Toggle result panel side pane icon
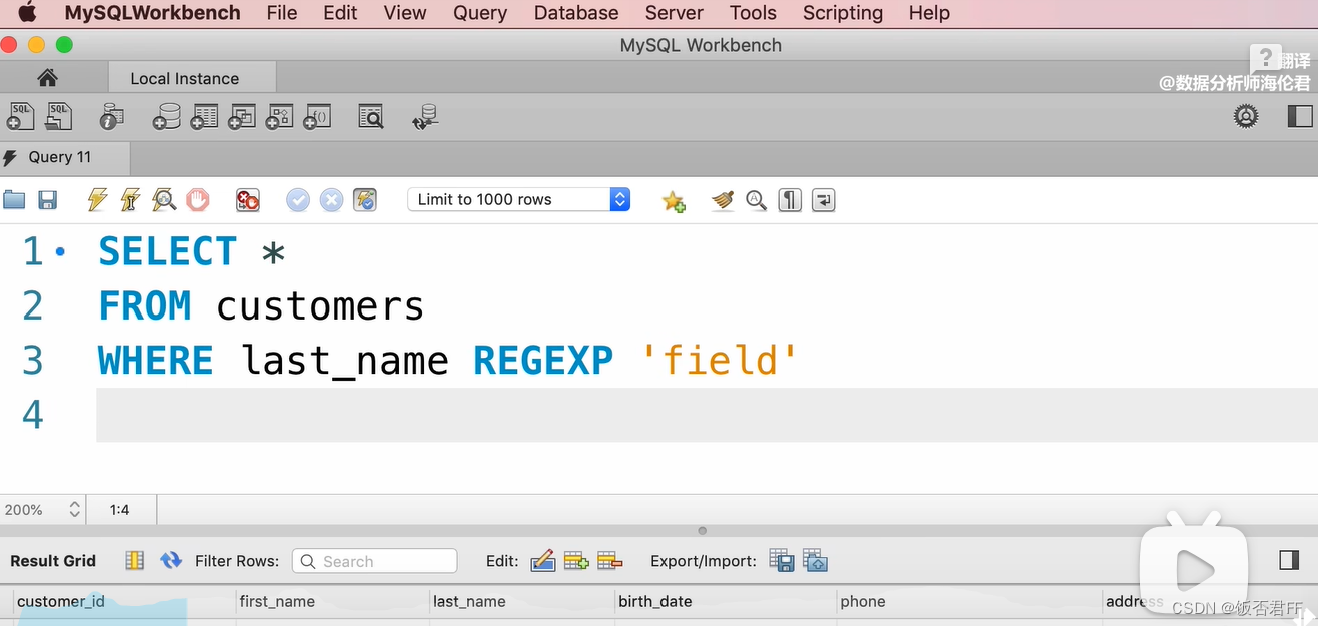 point(1289,560)
